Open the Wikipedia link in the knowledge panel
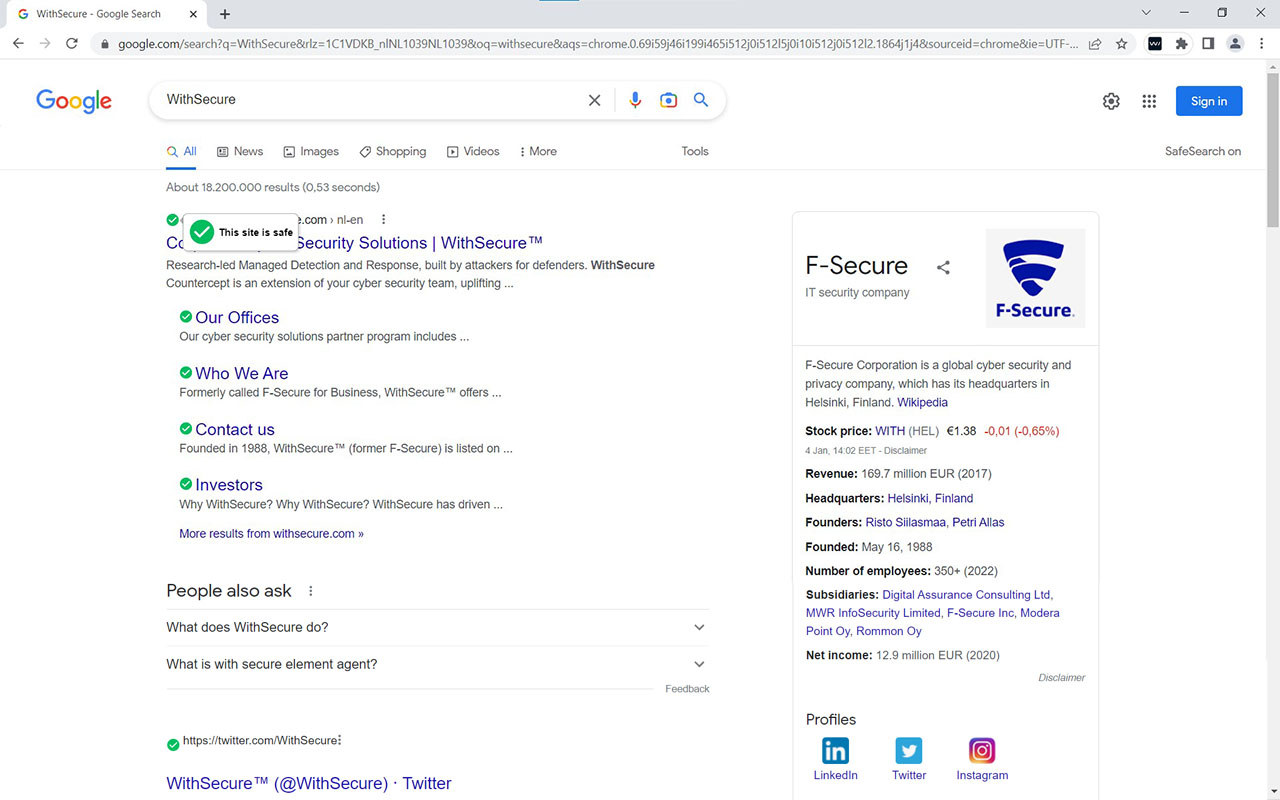Image resolution: width=1280 pixels, height=800 pixels. (x=921, y=402)
